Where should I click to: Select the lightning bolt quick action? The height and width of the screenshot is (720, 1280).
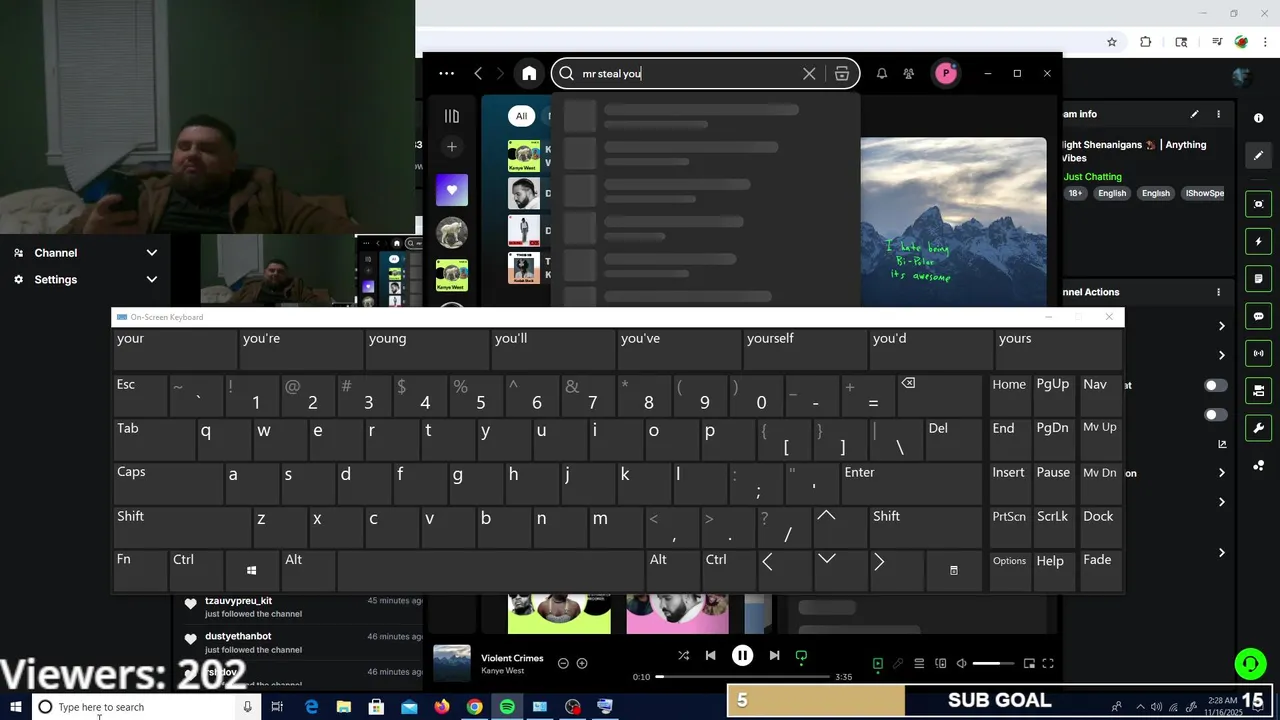[1258, 241]
